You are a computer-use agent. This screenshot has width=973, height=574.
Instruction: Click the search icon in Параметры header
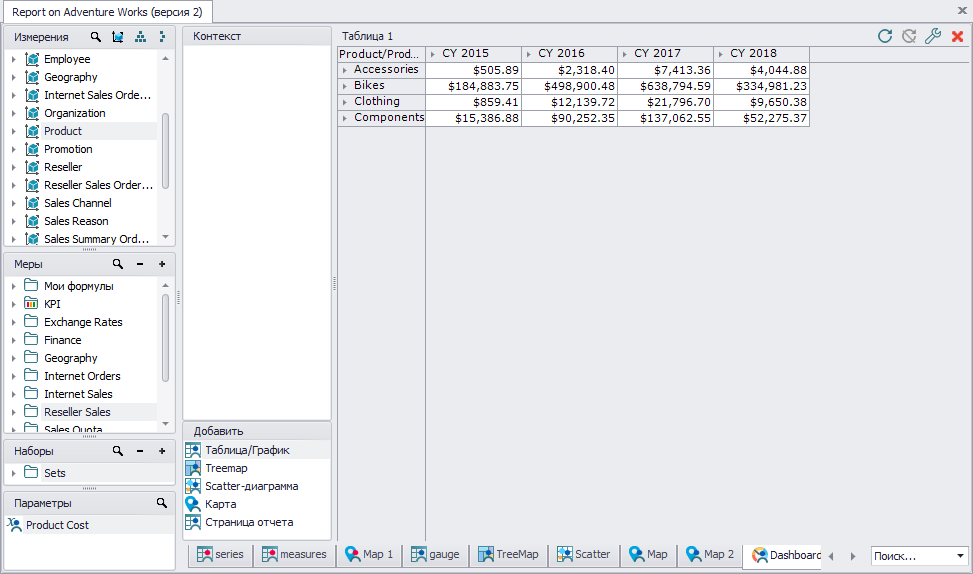tap(162, 503)
